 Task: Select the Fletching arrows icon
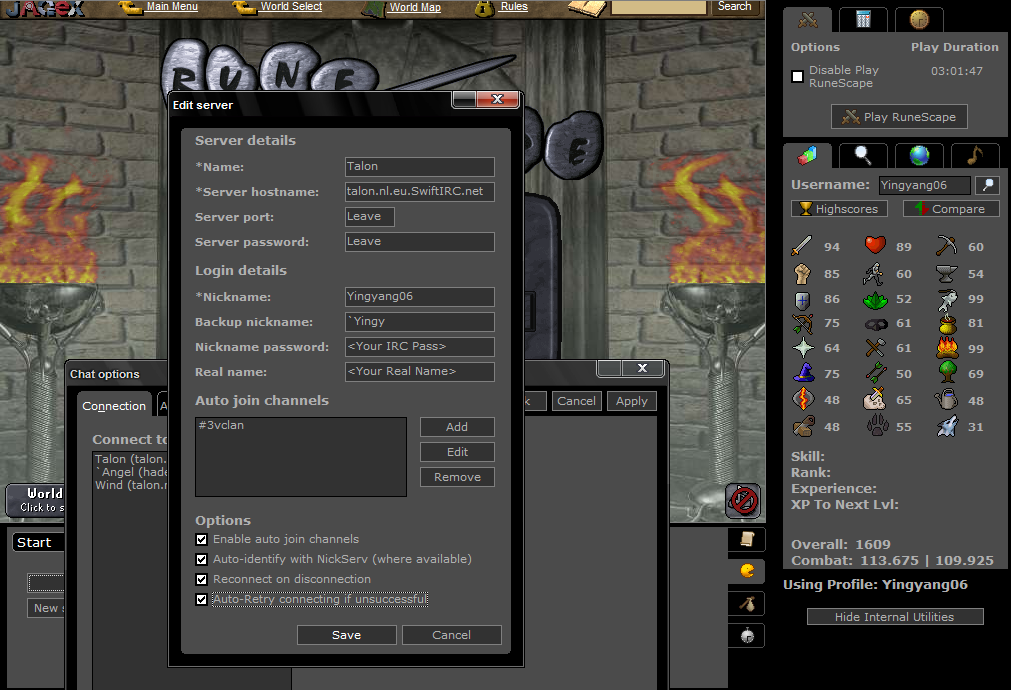(875, 373)
